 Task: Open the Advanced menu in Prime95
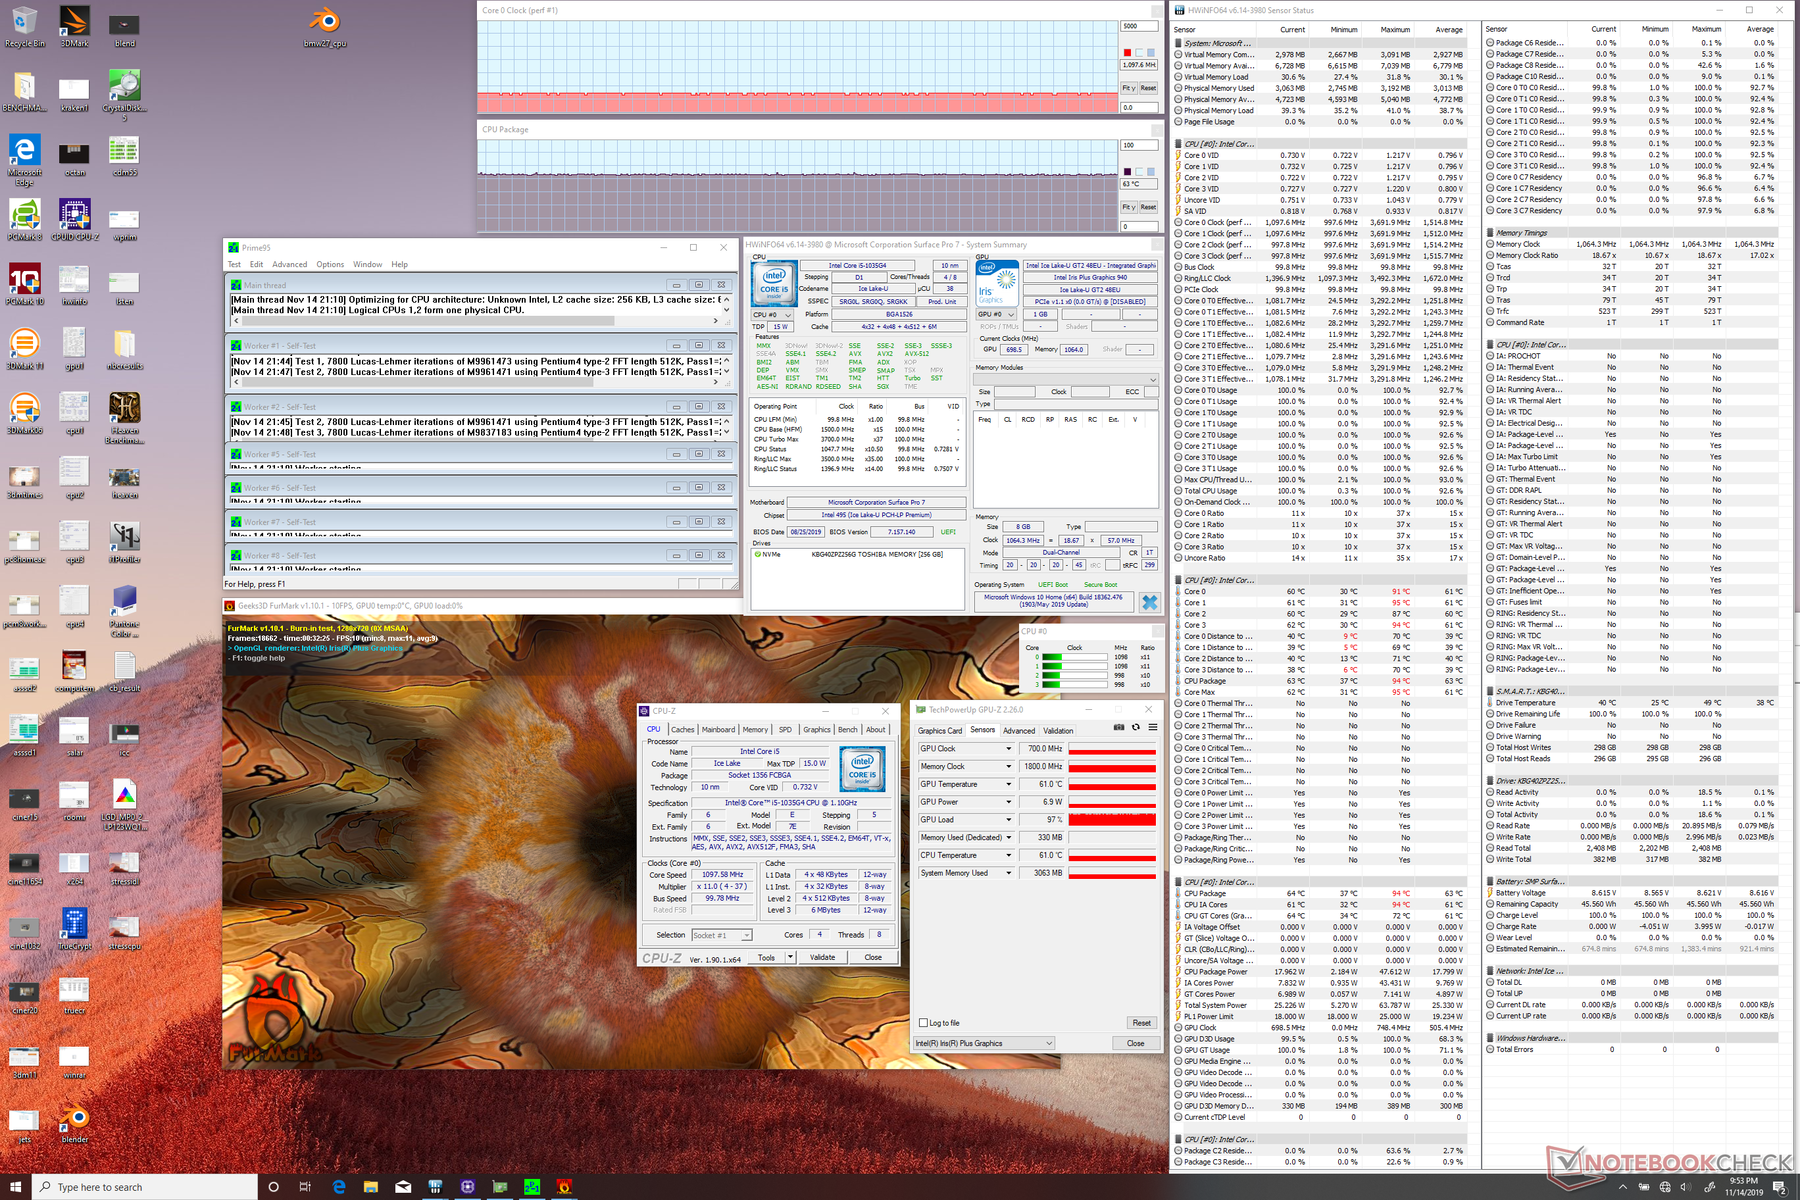pos(289,265)
